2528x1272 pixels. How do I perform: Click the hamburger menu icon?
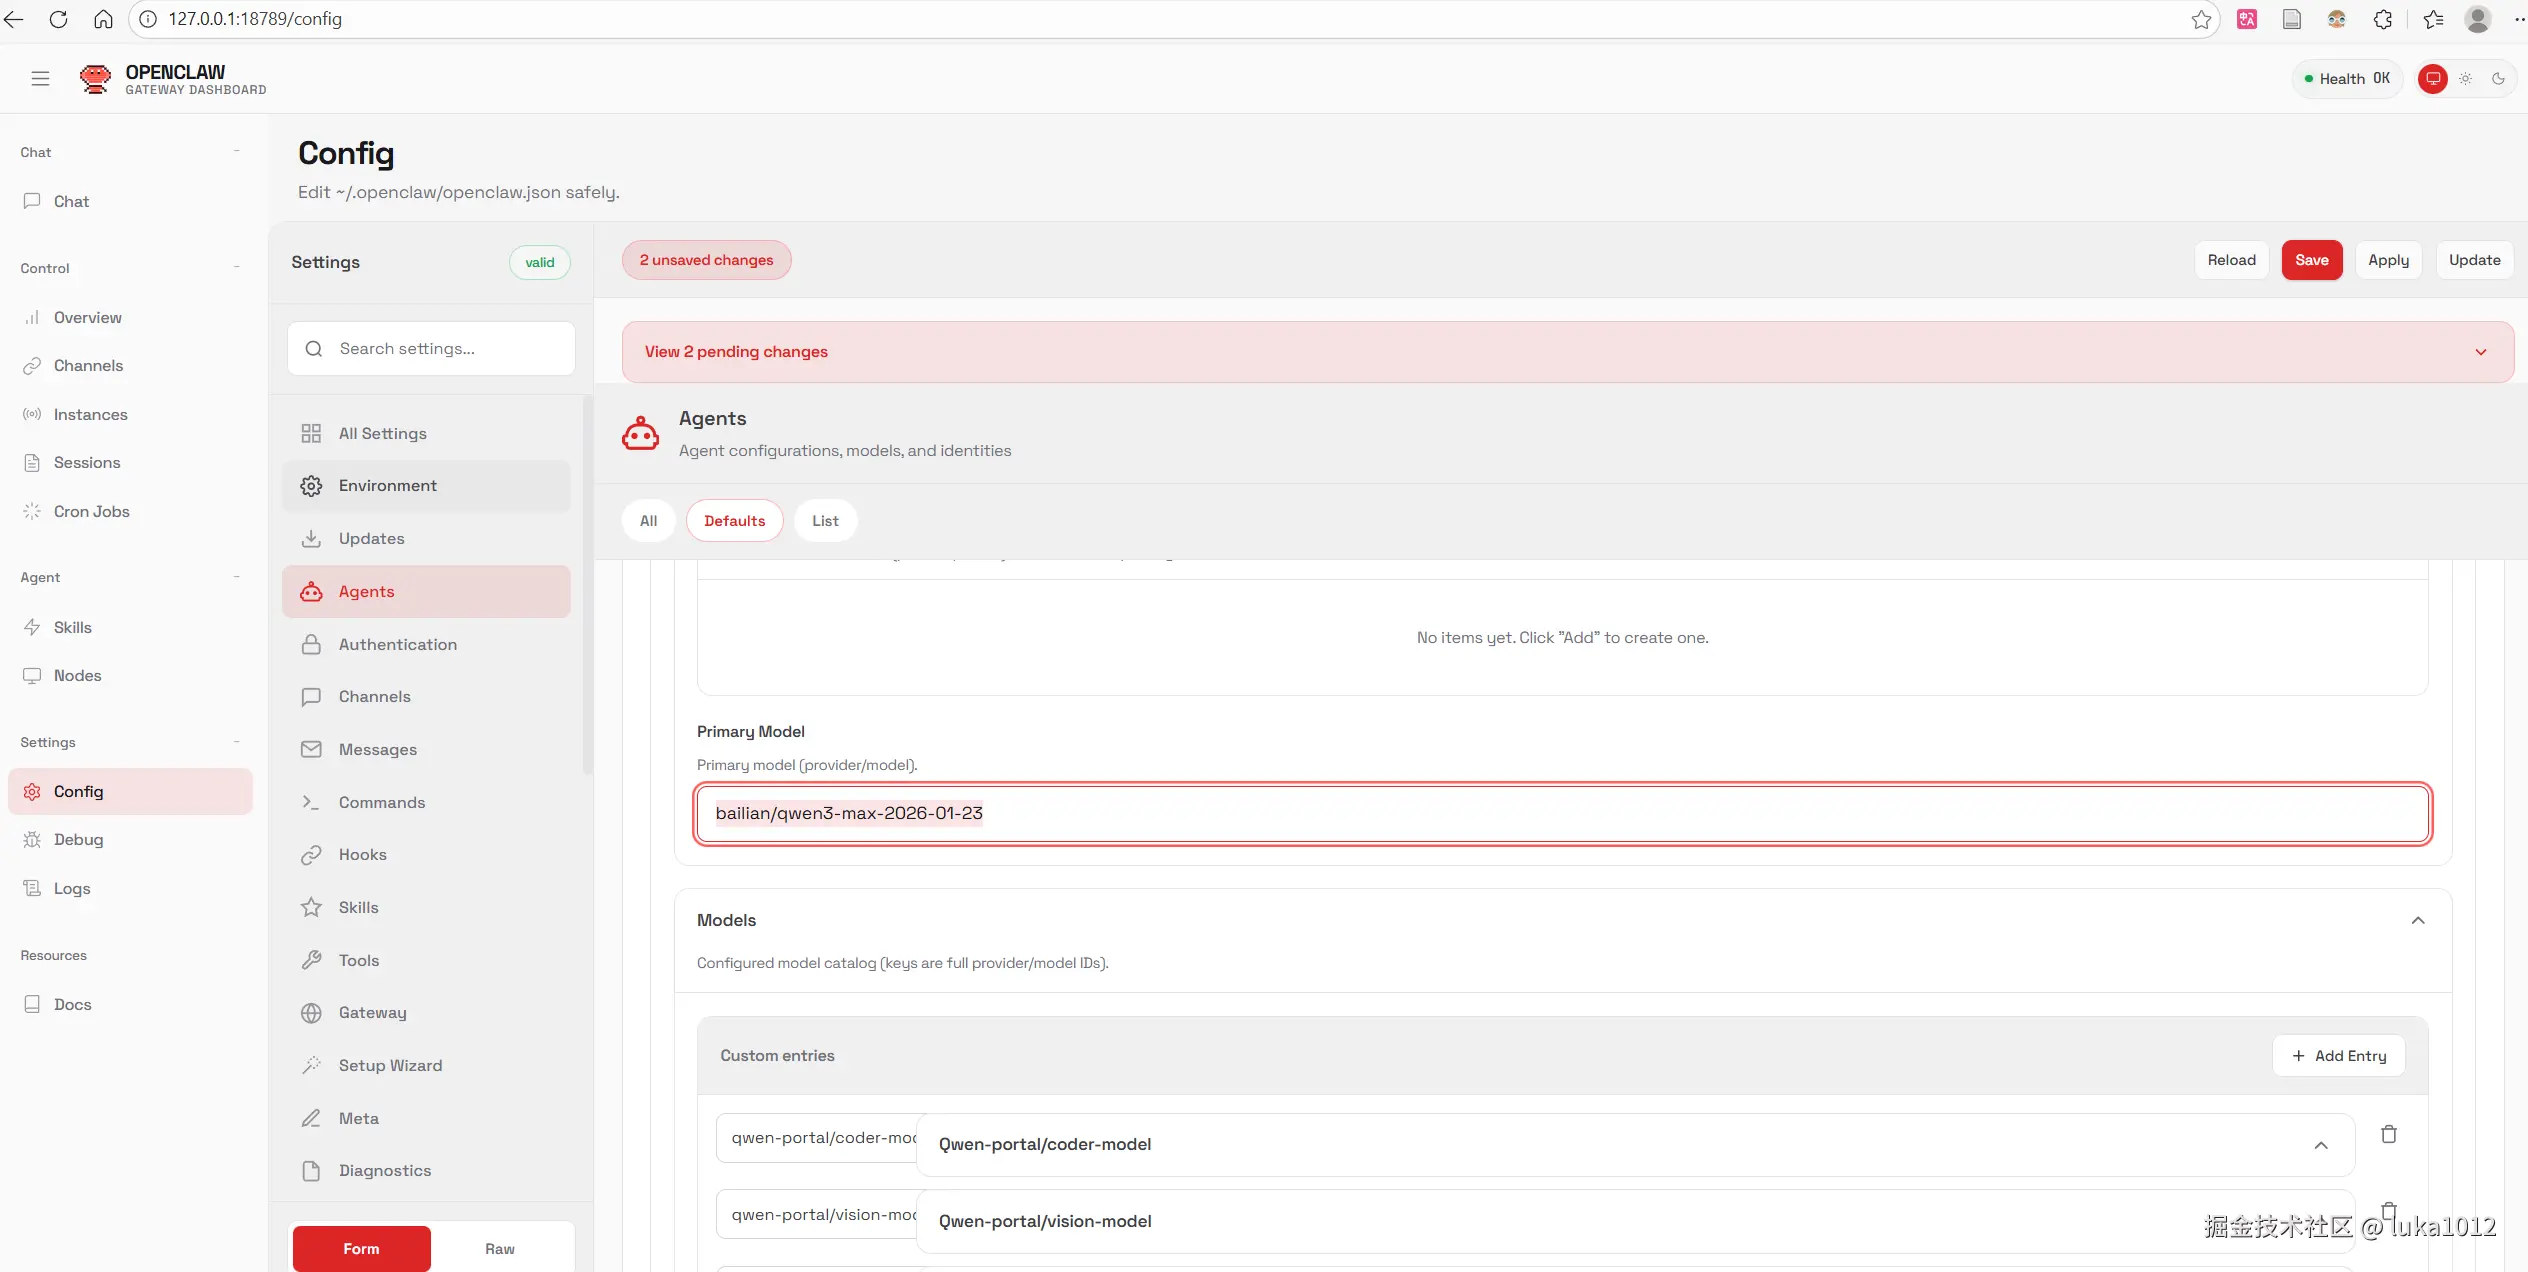point(40,79)
